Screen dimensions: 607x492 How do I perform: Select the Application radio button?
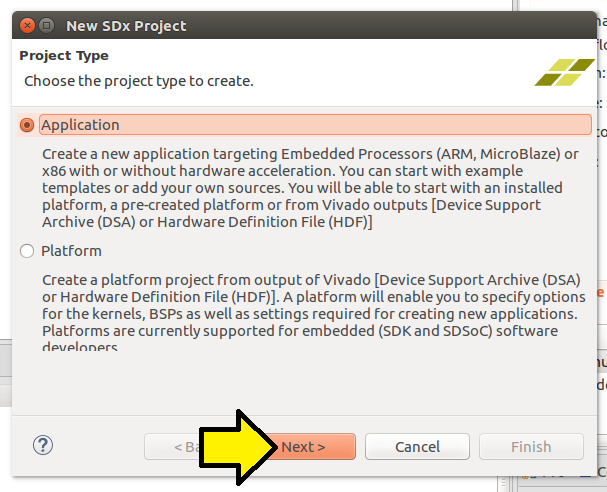(27, 125)
